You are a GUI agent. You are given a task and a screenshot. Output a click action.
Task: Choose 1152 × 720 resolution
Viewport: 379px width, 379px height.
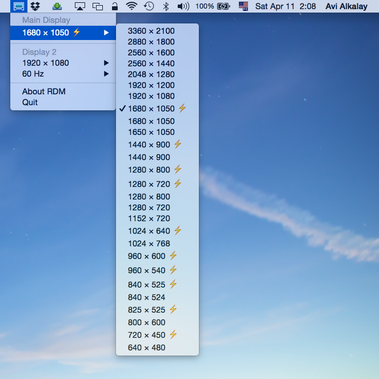(157, 218)
